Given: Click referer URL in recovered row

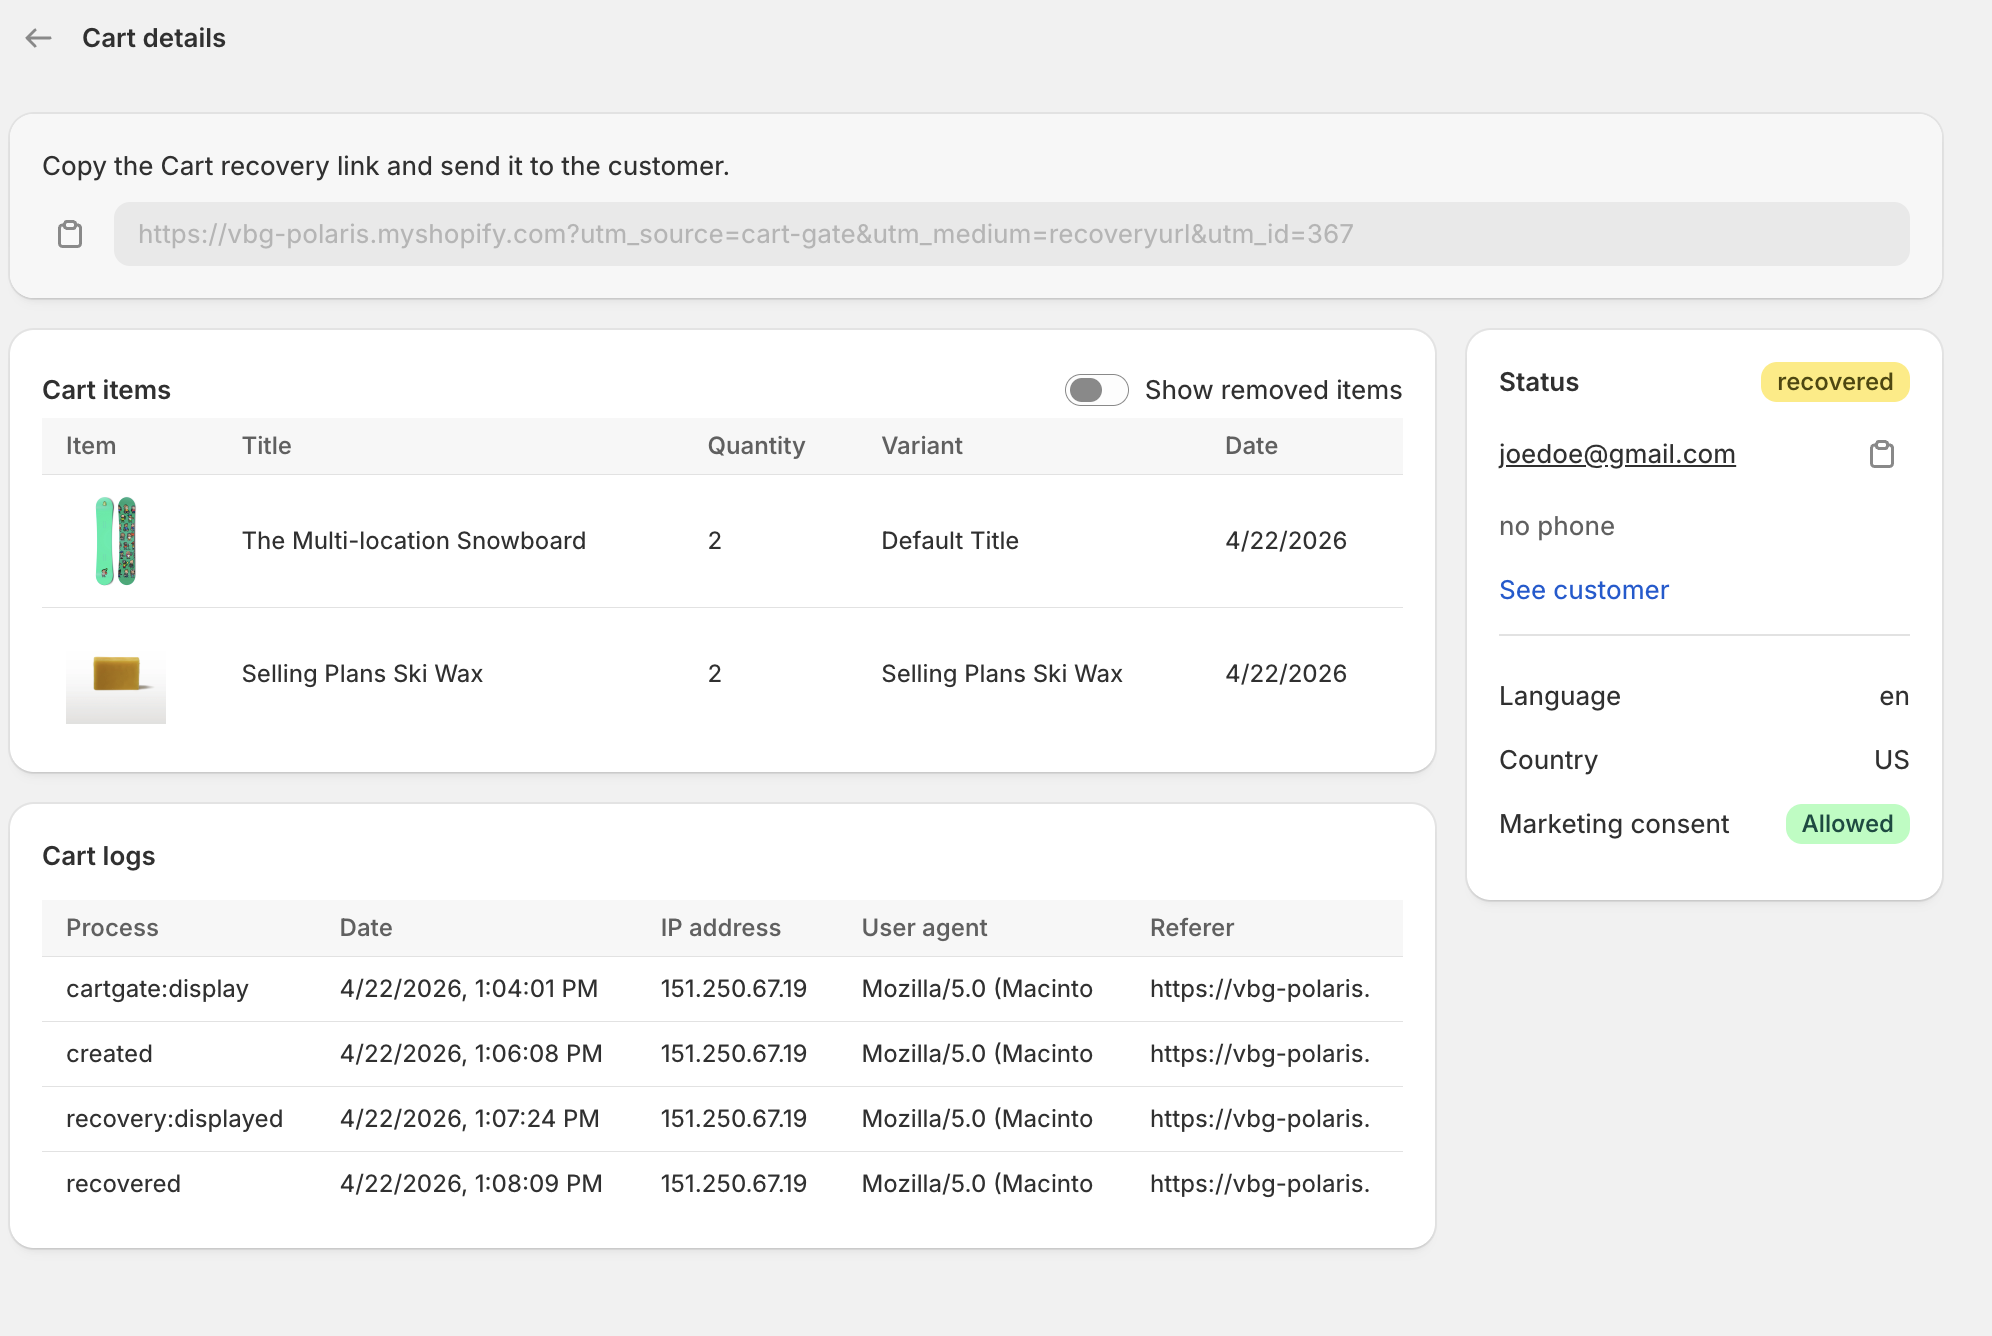Looking at the screenshot, I should (x=1260, y=1184).
